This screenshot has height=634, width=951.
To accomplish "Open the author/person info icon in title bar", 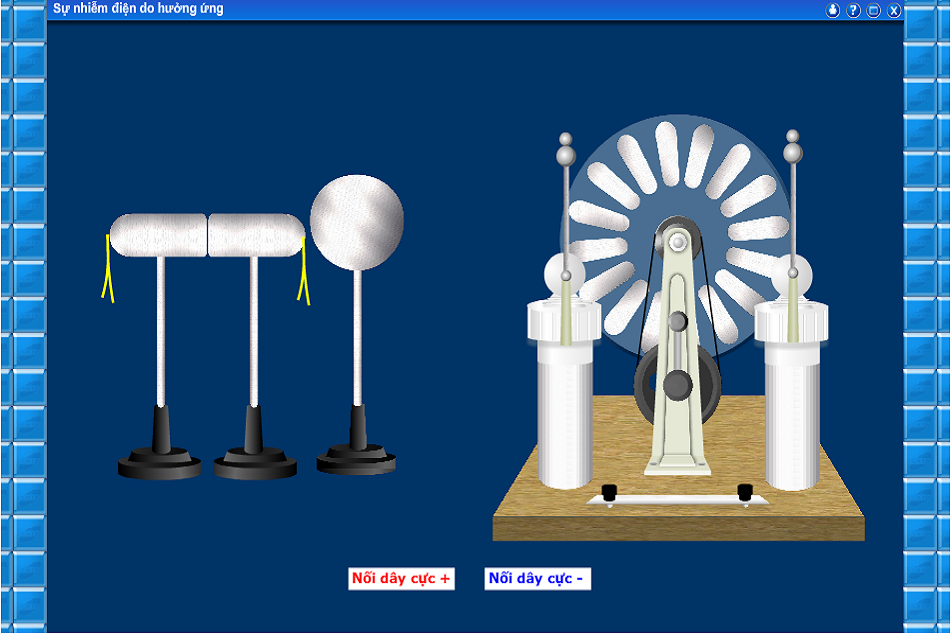I will point(833,10).
